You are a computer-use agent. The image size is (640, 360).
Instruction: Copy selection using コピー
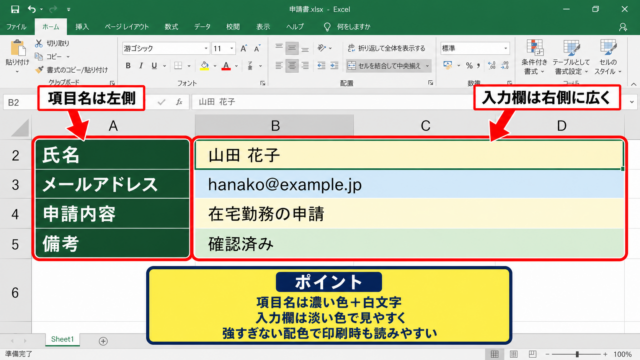pyautogui.click(x=50, y=57)
